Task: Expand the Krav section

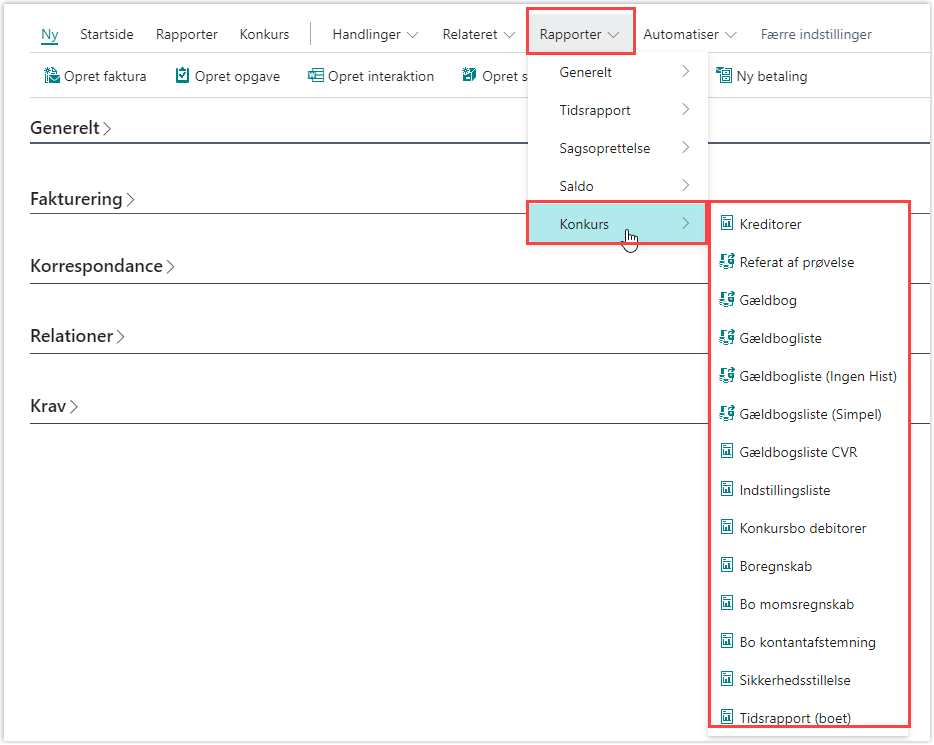Action: pyautogui.click(x=54, y=406)
